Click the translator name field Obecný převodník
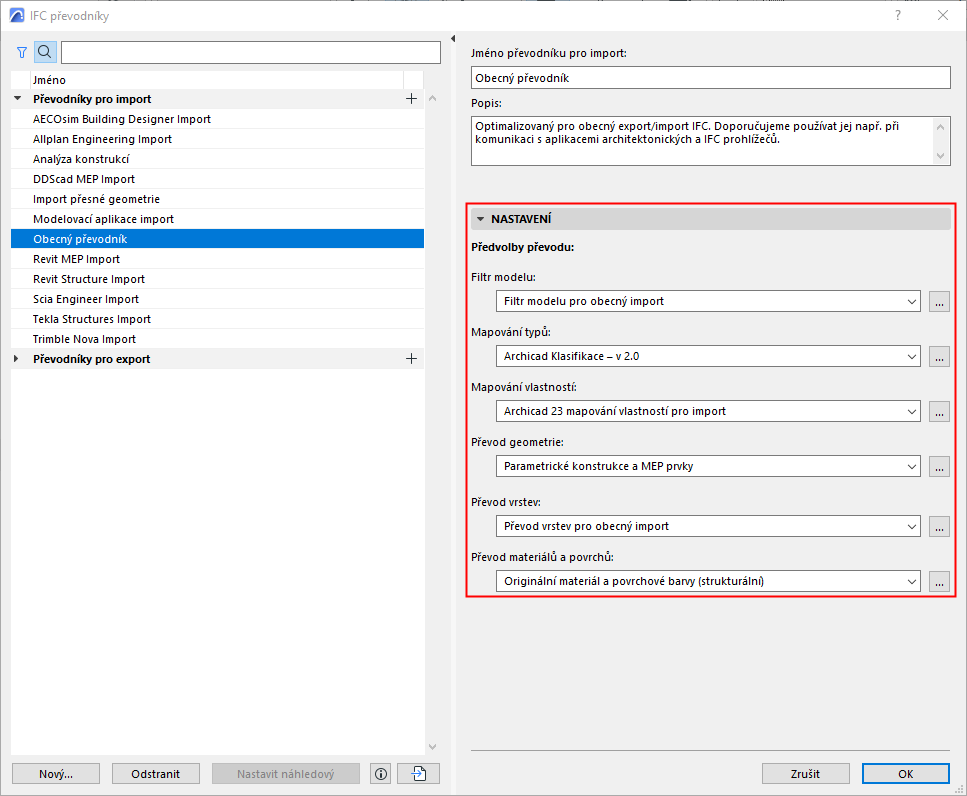 (710, 78)
